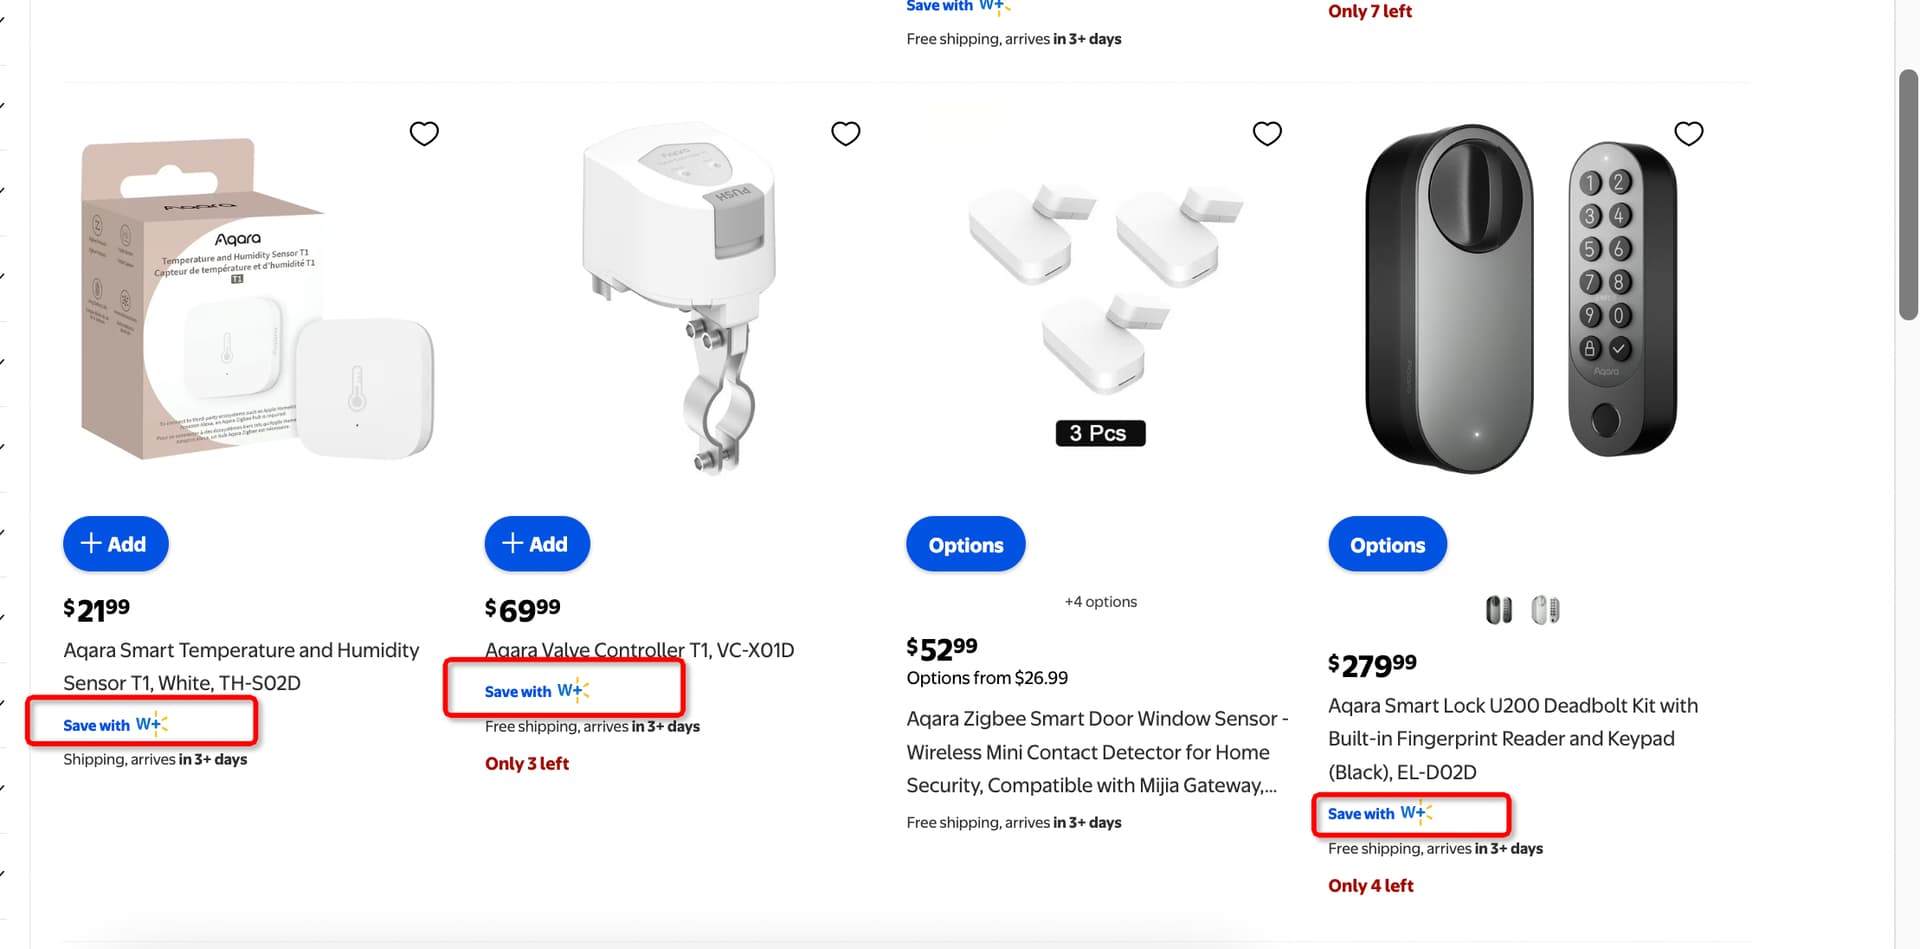Open the Aqara Valve Controller T1 title link

tap(639, 650)
